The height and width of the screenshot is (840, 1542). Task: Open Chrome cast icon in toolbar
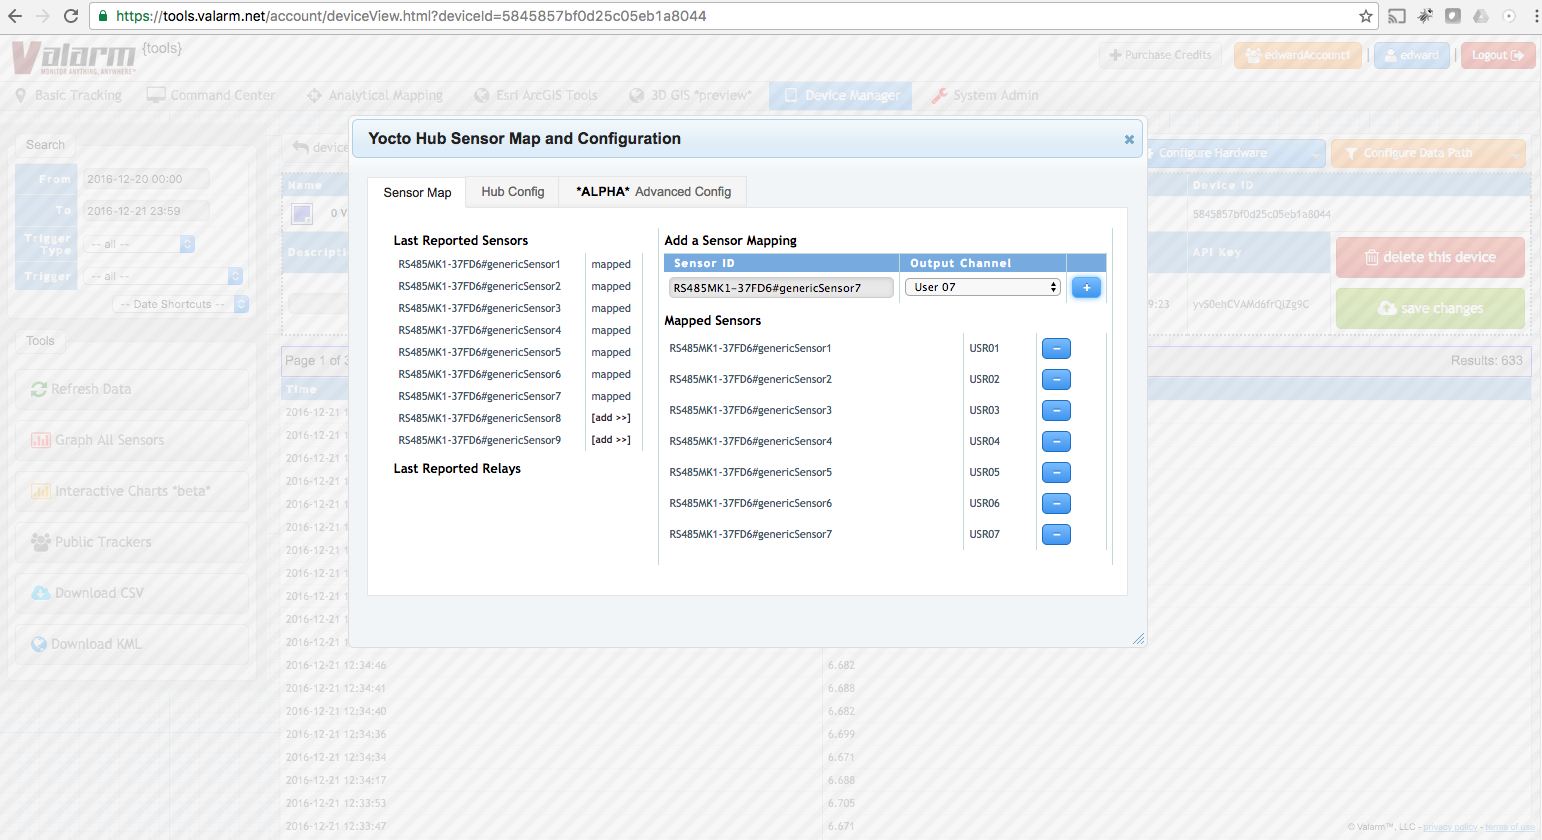[x=1397, y=16]
